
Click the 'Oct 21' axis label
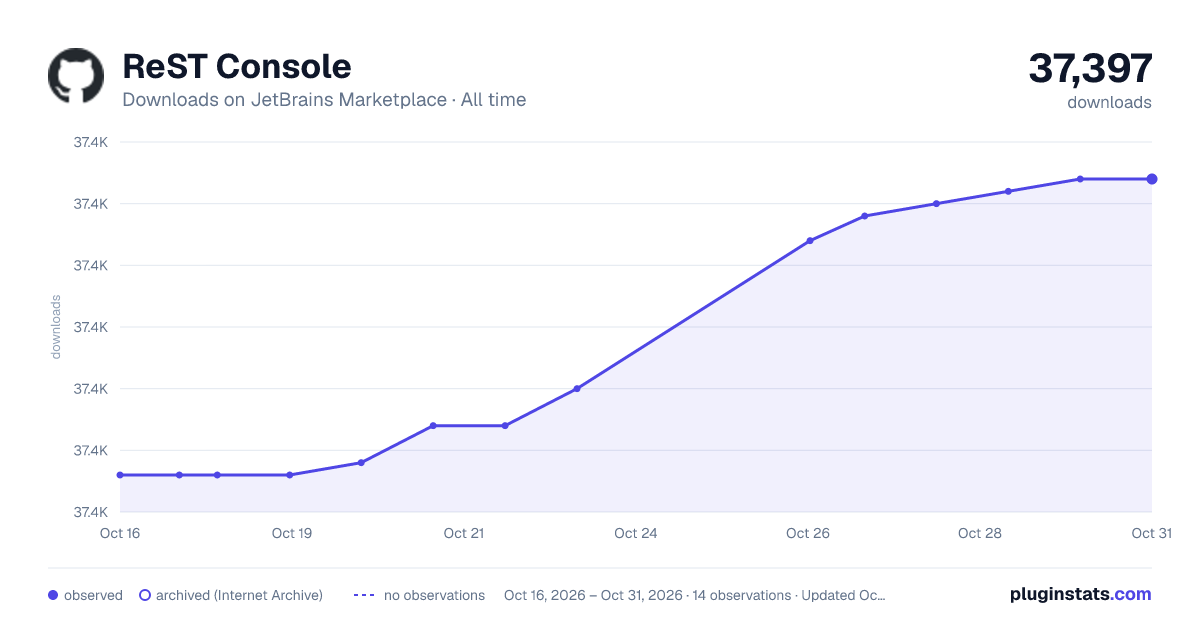pyautogui.click(x=464, y=533)
